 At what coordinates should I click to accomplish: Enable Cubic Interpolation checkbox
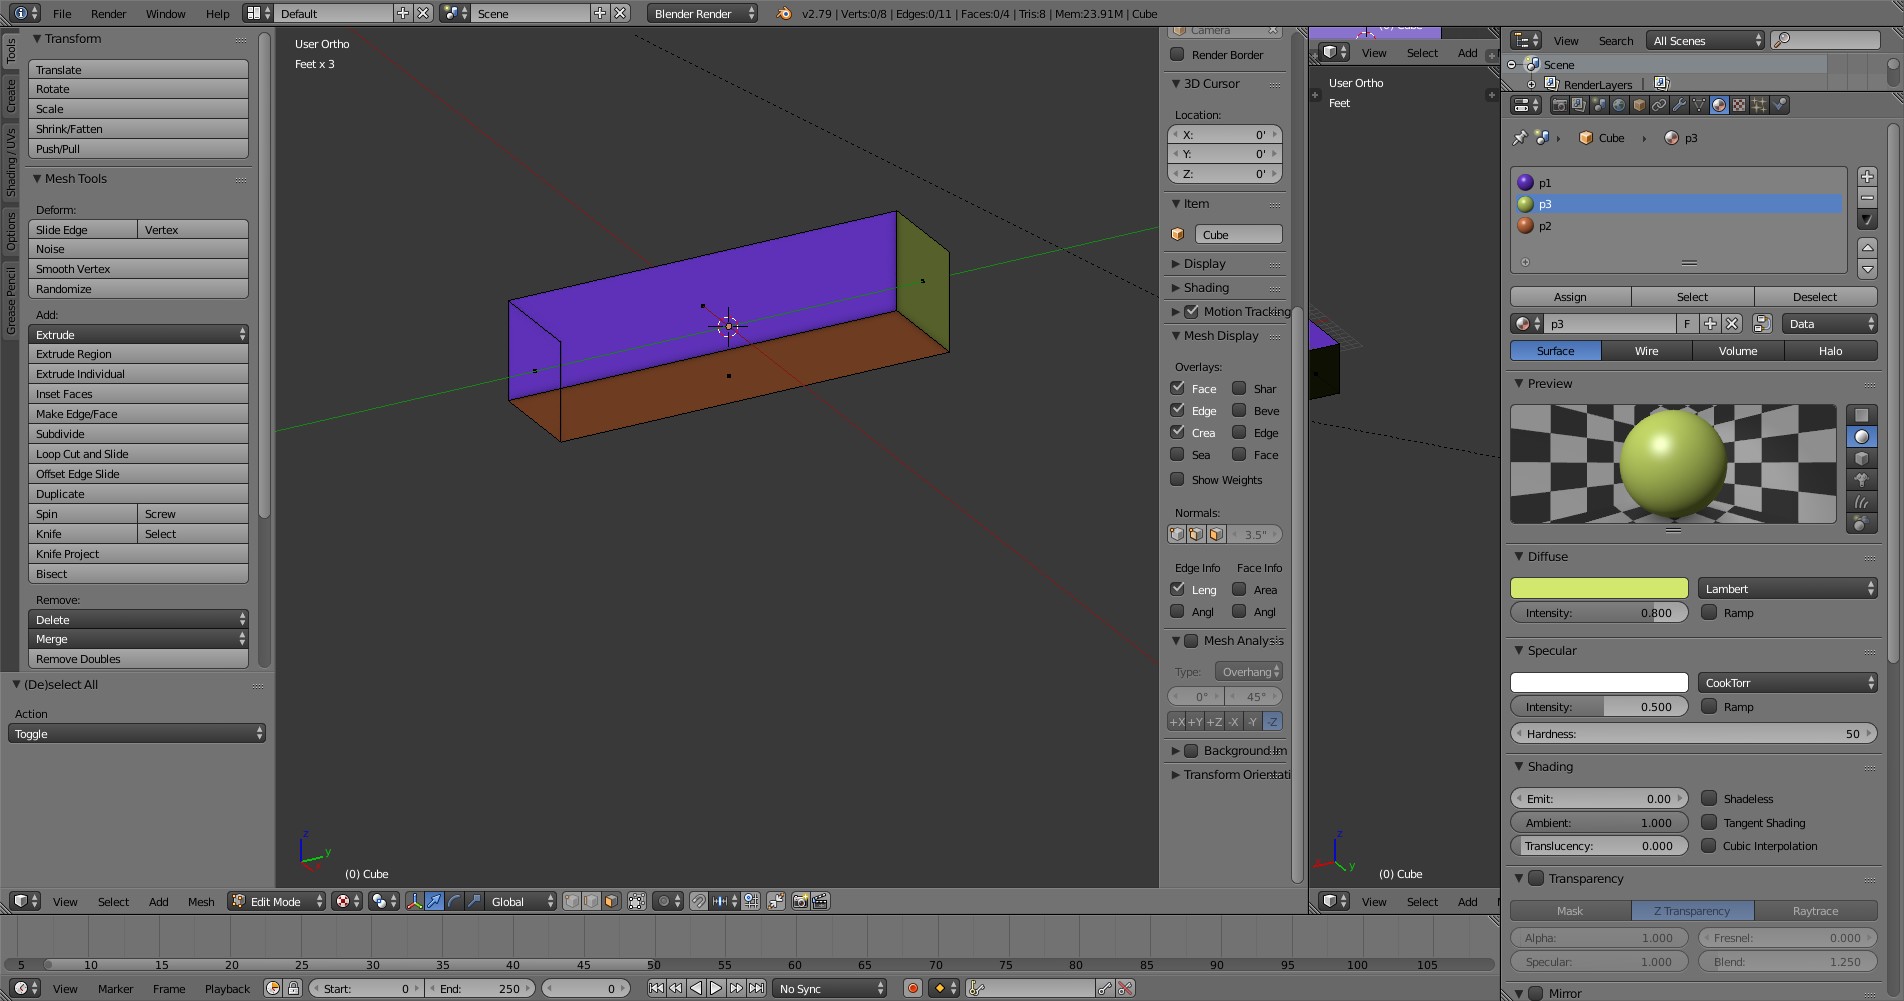[x=1709, y=845]
